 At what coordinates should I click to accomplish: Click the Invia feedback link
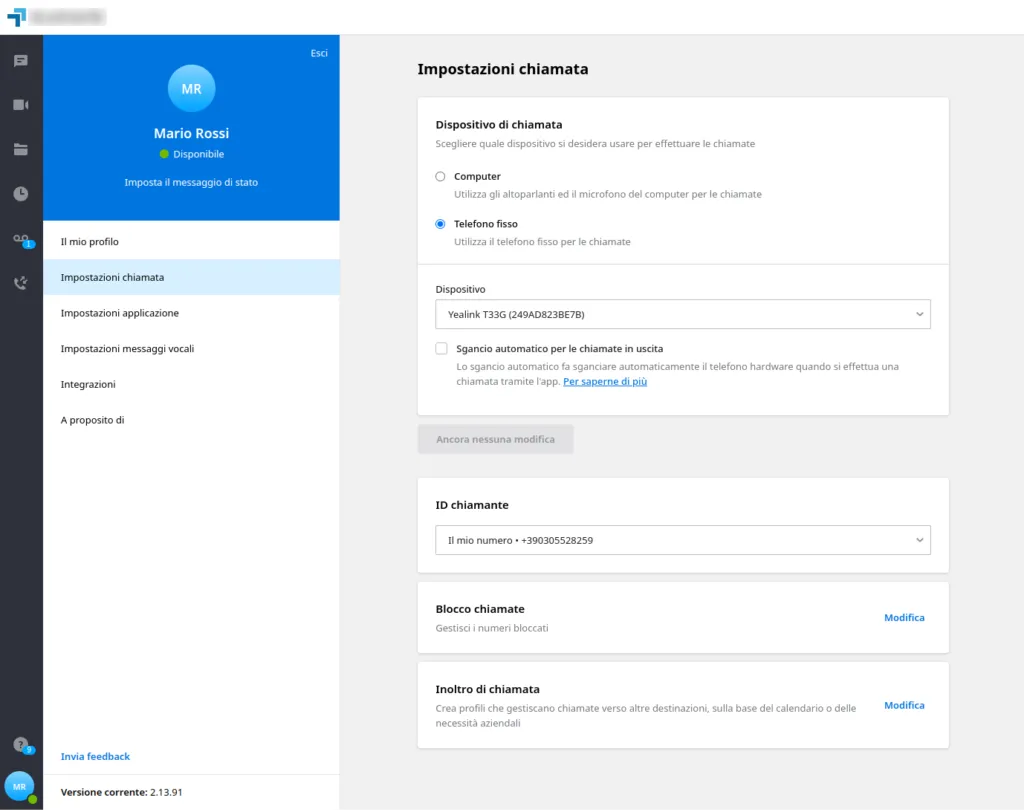[x=95, y=756]
